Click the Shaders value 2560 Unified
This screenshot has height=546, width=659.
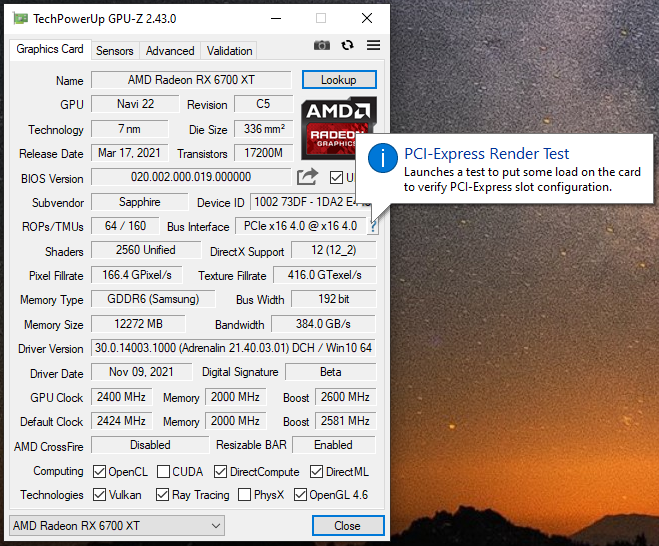click(146, 250)
